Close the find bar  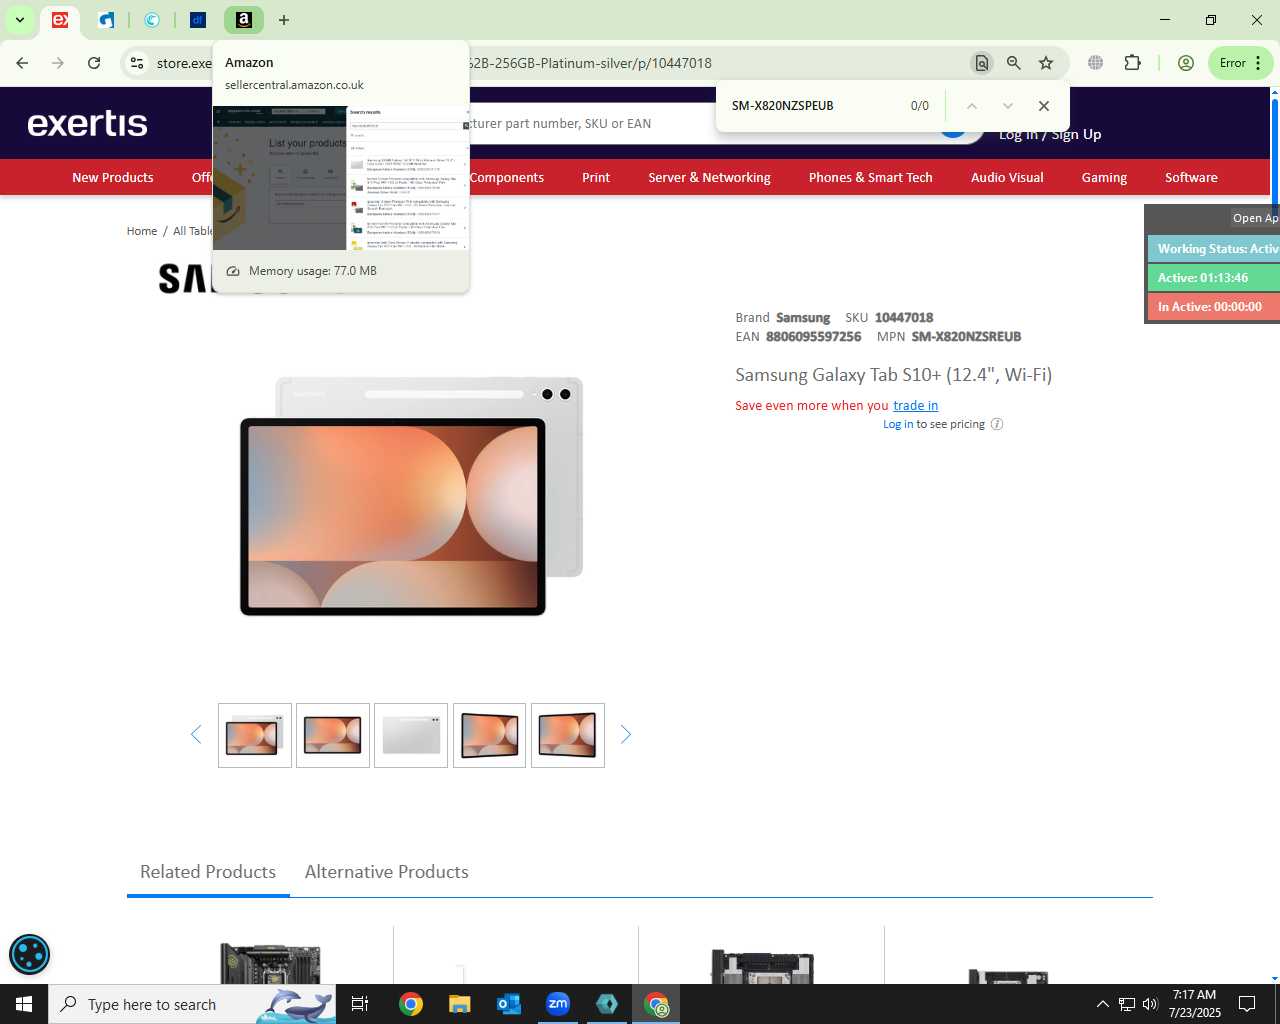[1044, 106]
